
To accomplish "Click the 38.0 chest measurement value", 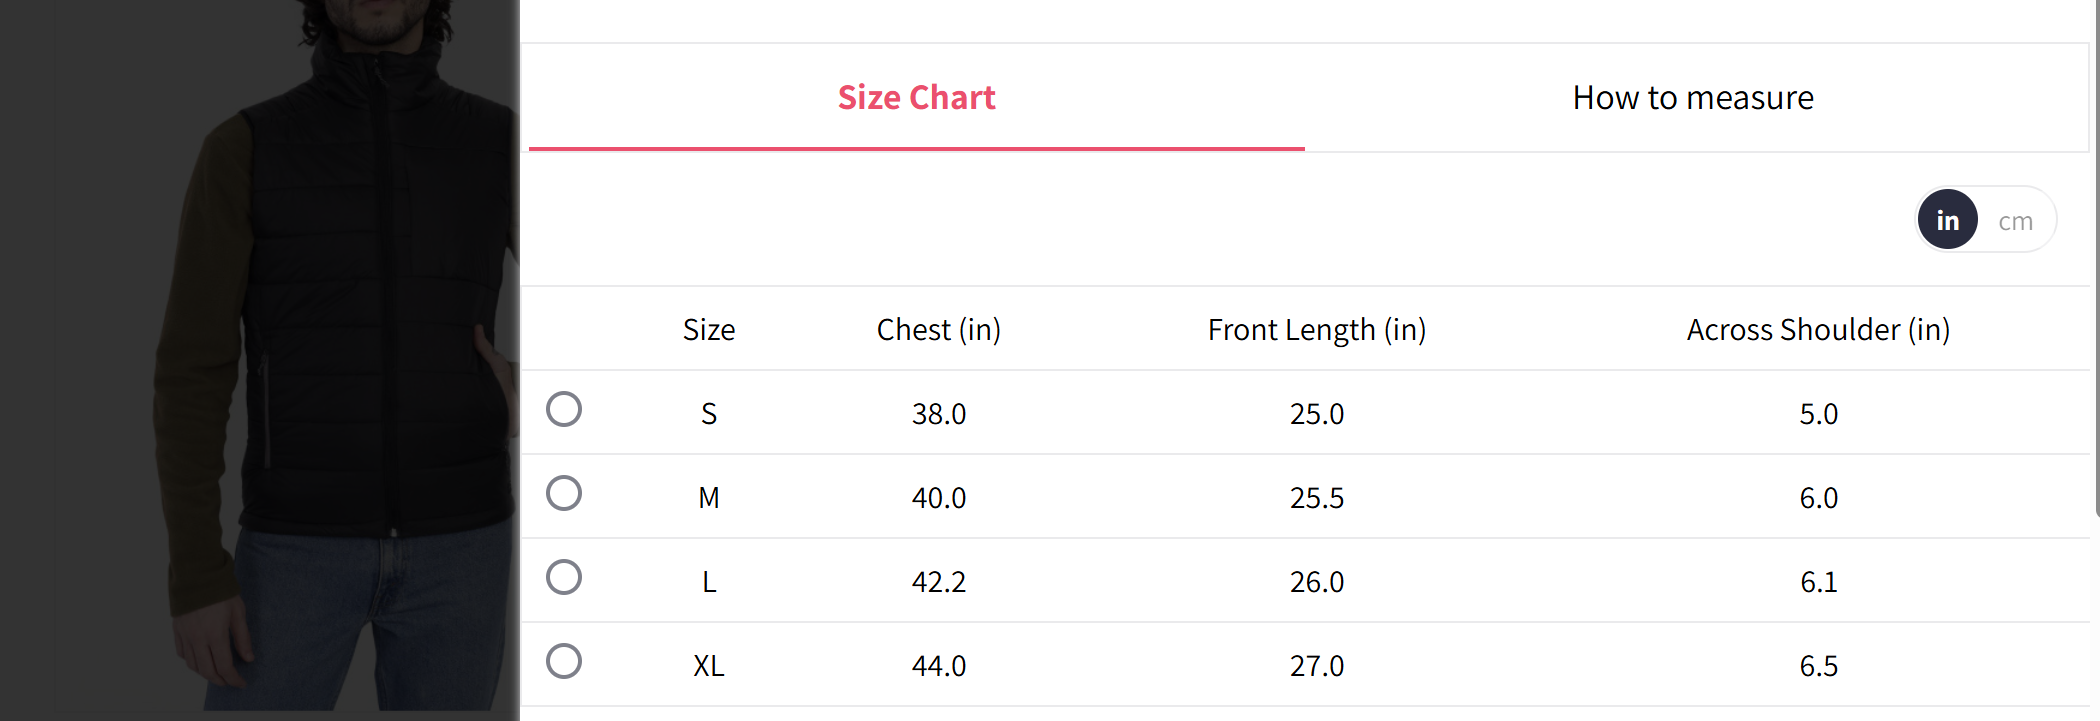I will point(938,414).
